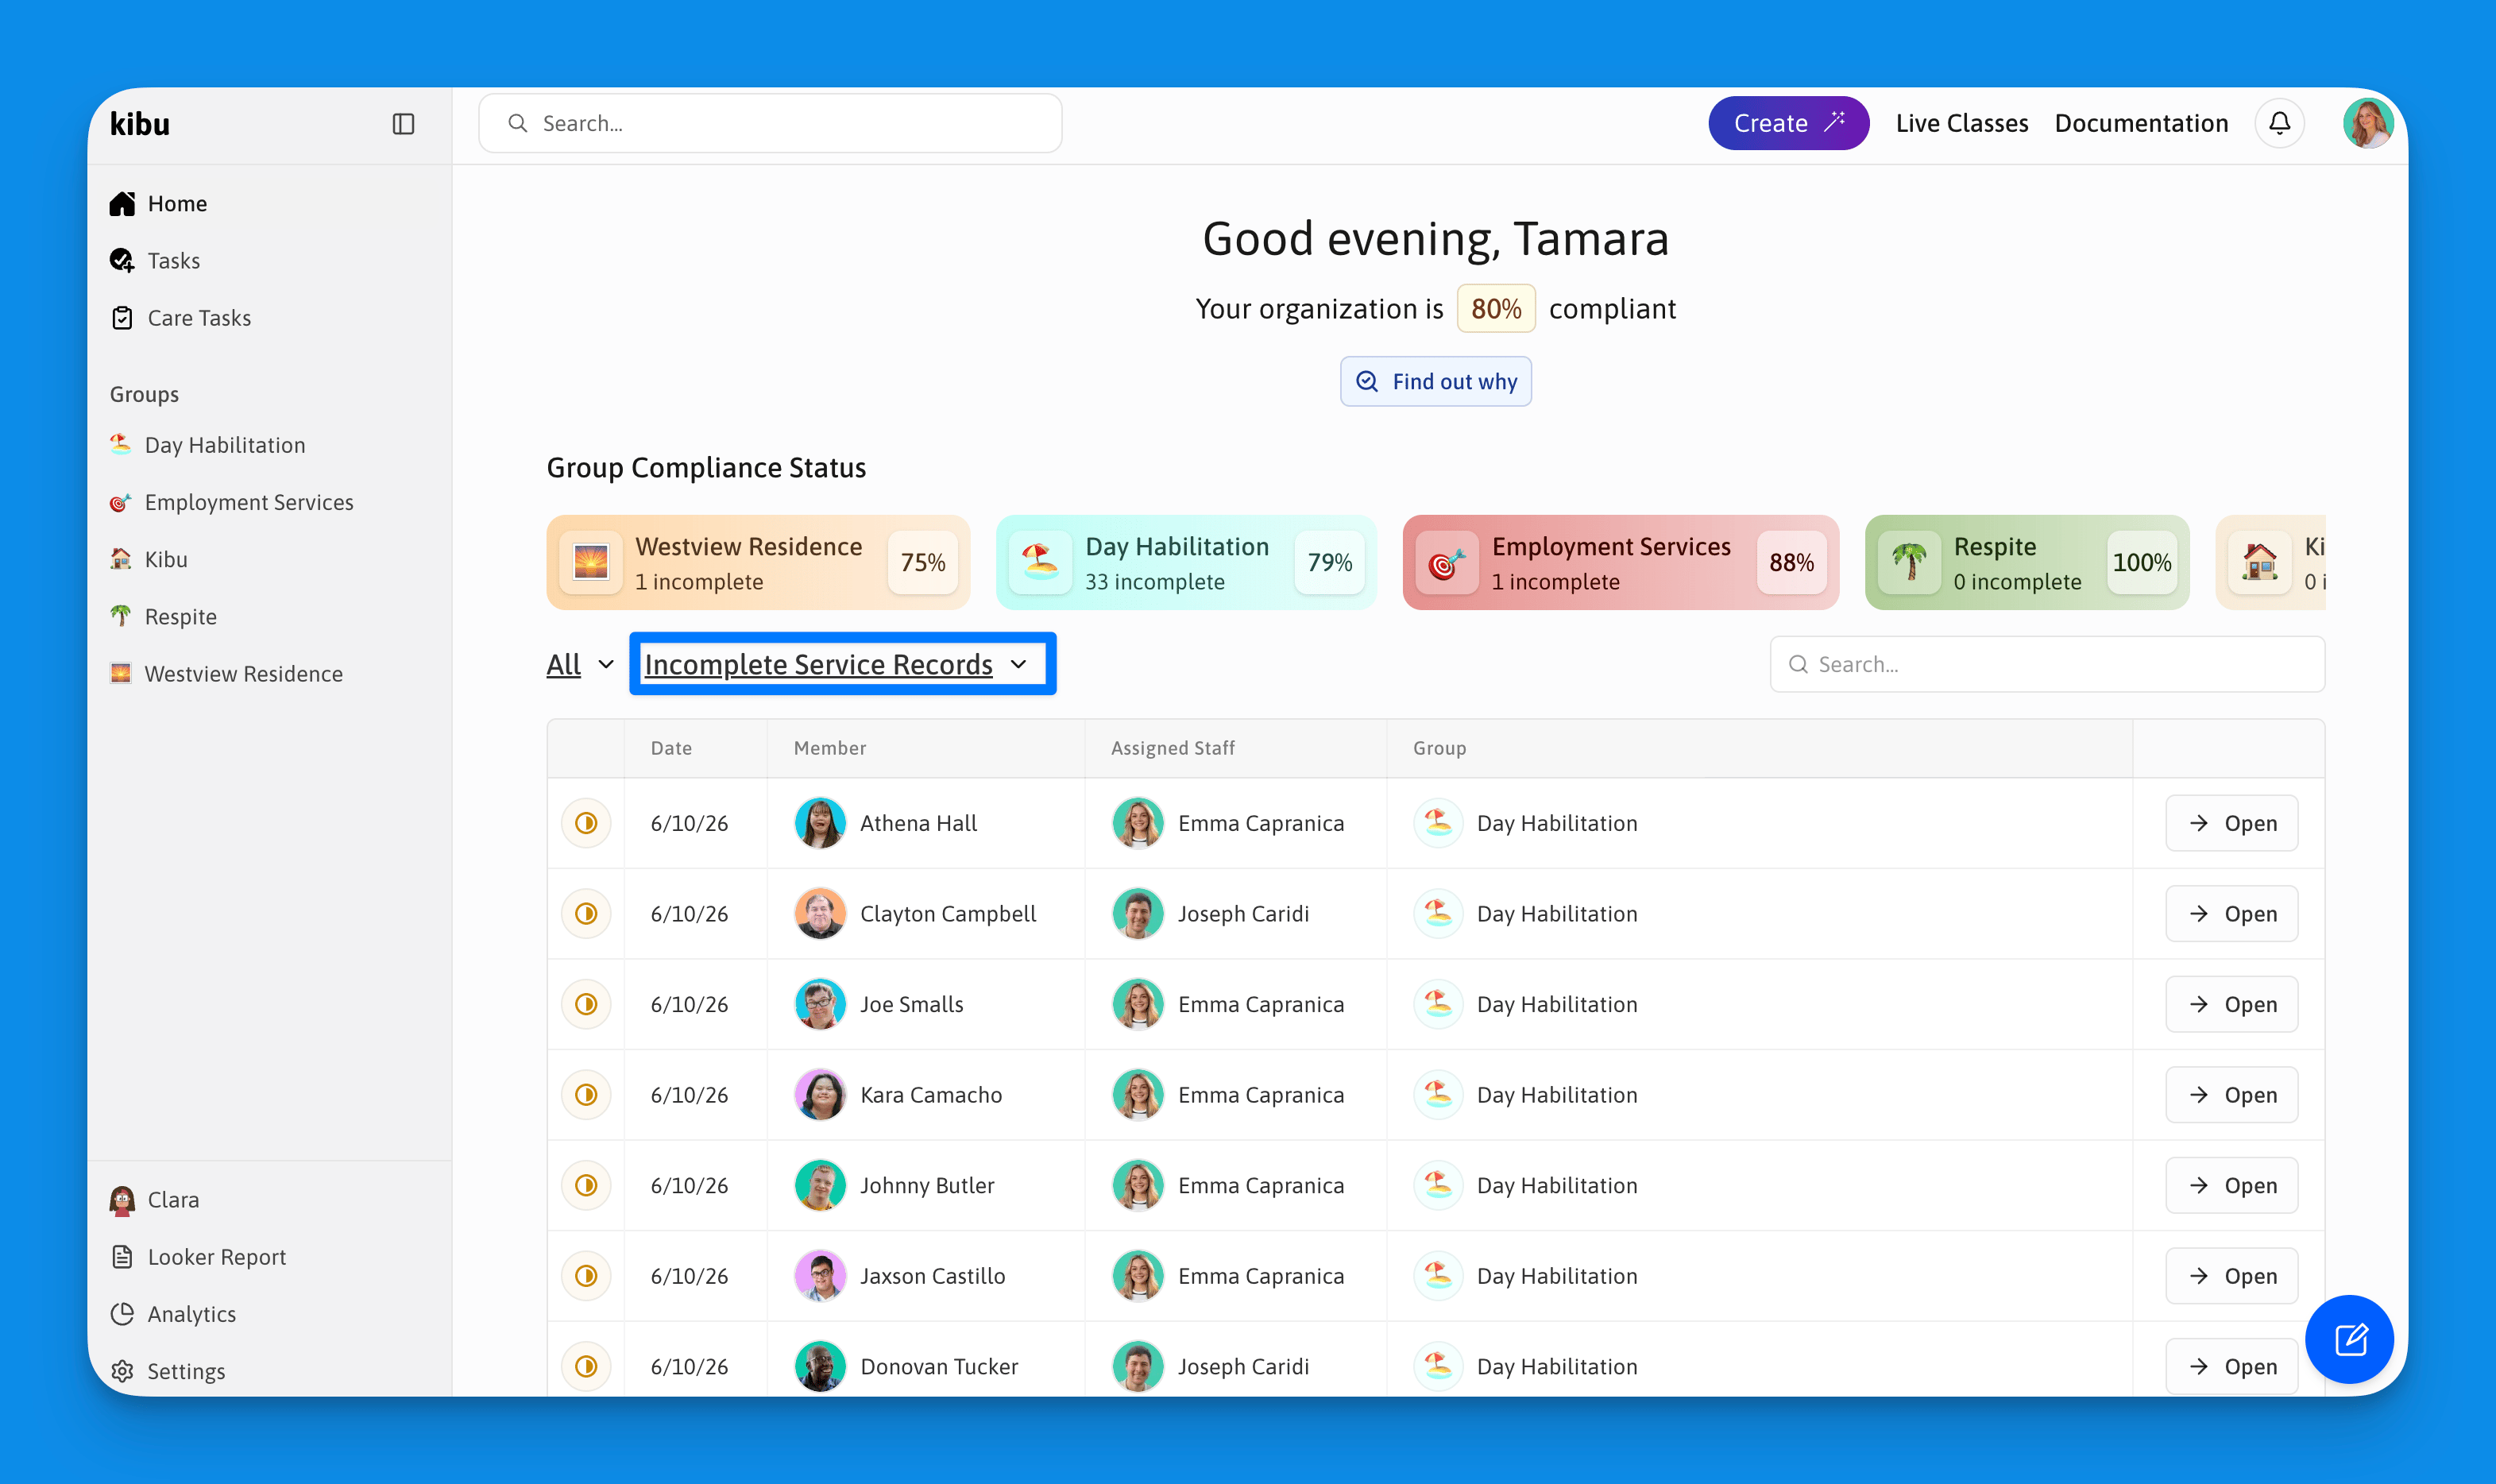Click Joseph Caridi in Clayton Campbell's row
Image resolution: width=2496 pixels, height=1484 pixels.
[x=1243, y=913]
